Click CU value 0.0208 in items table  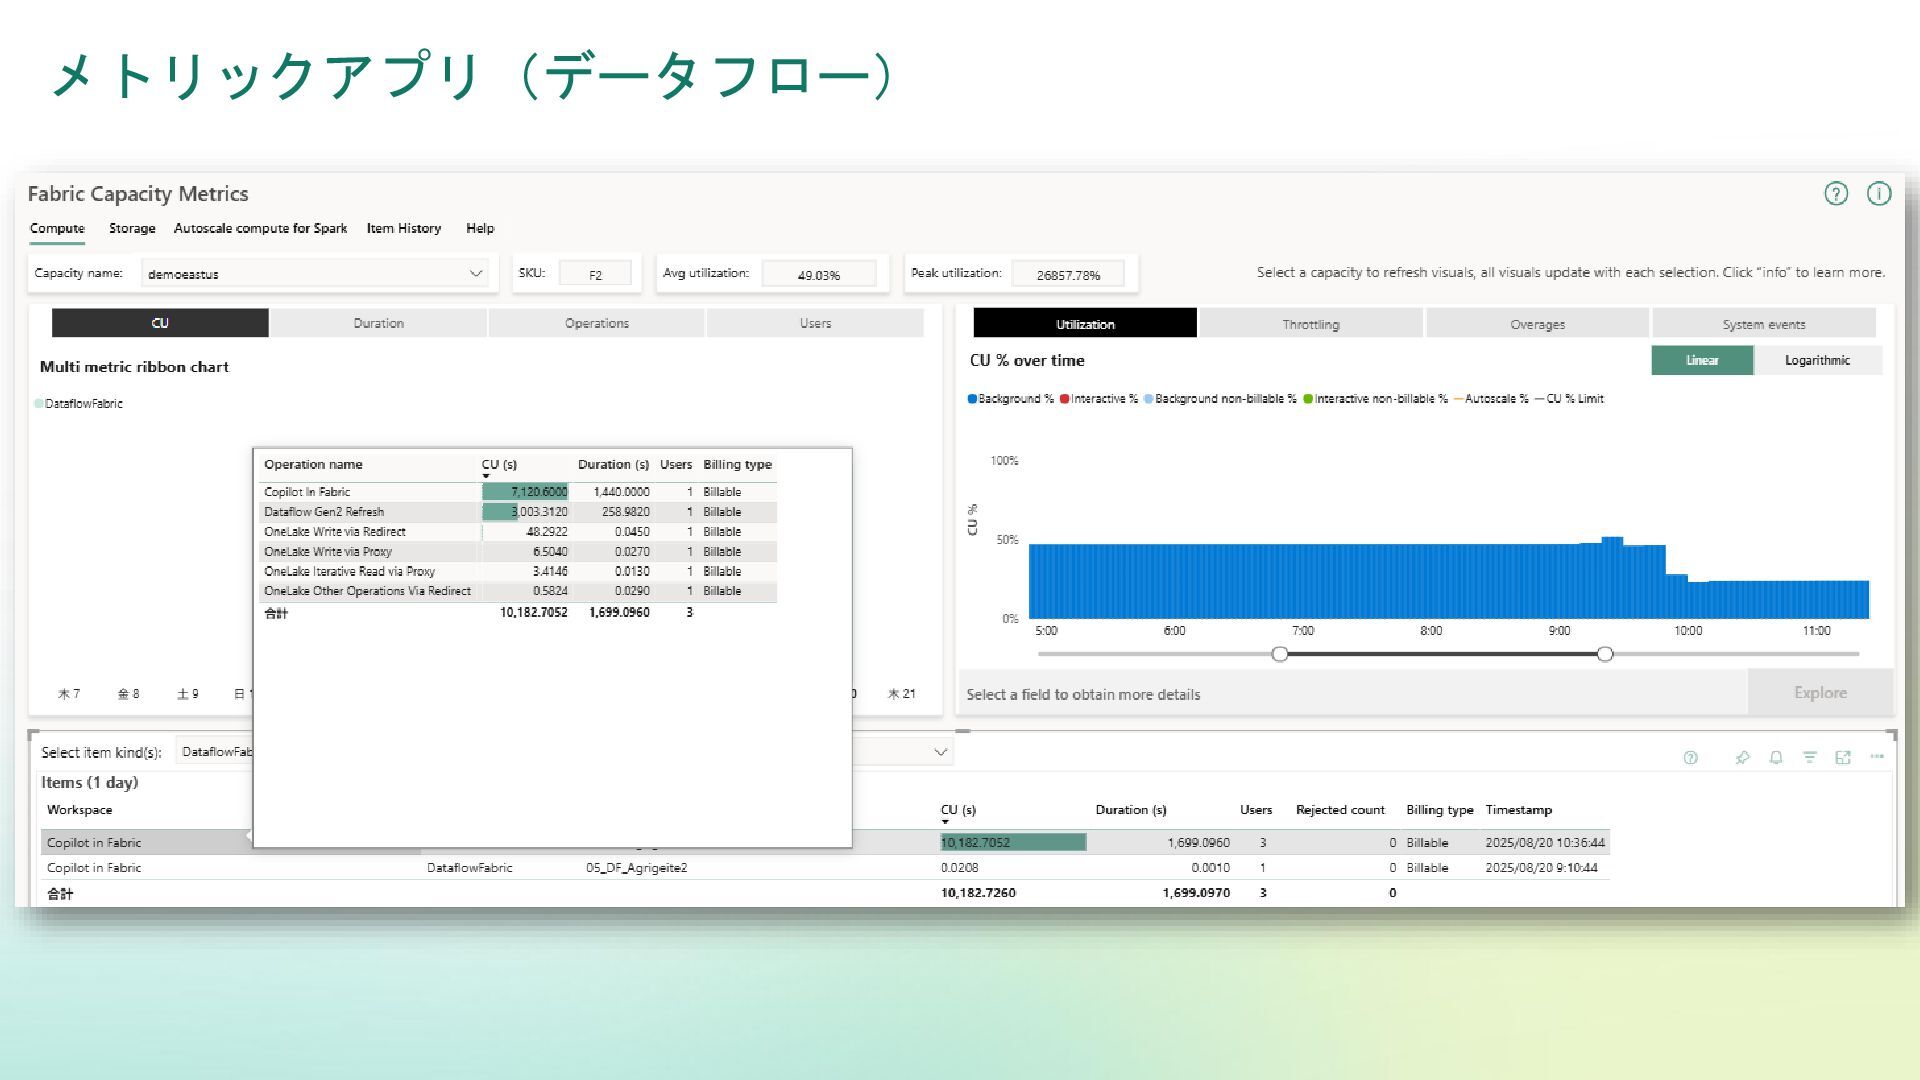(x=959, y=868)
